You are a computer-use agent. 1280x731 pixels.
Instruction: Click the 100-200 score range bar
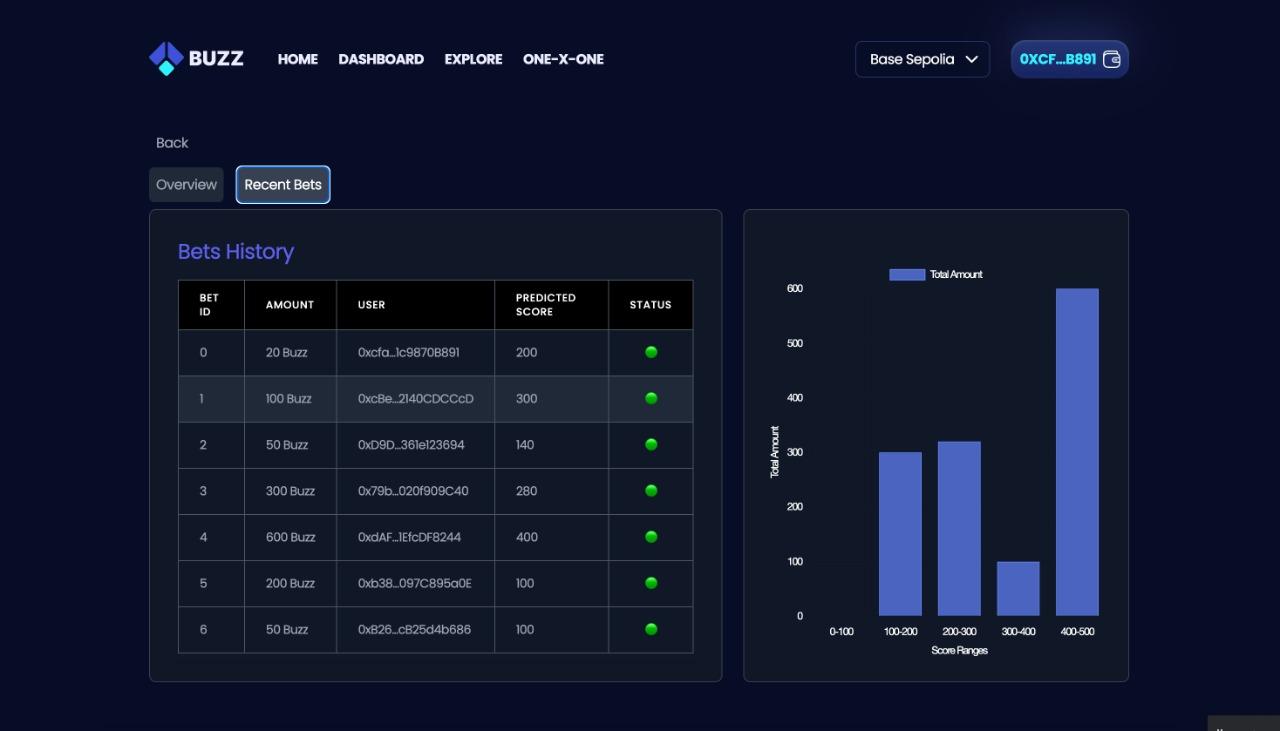pos(900,534)
